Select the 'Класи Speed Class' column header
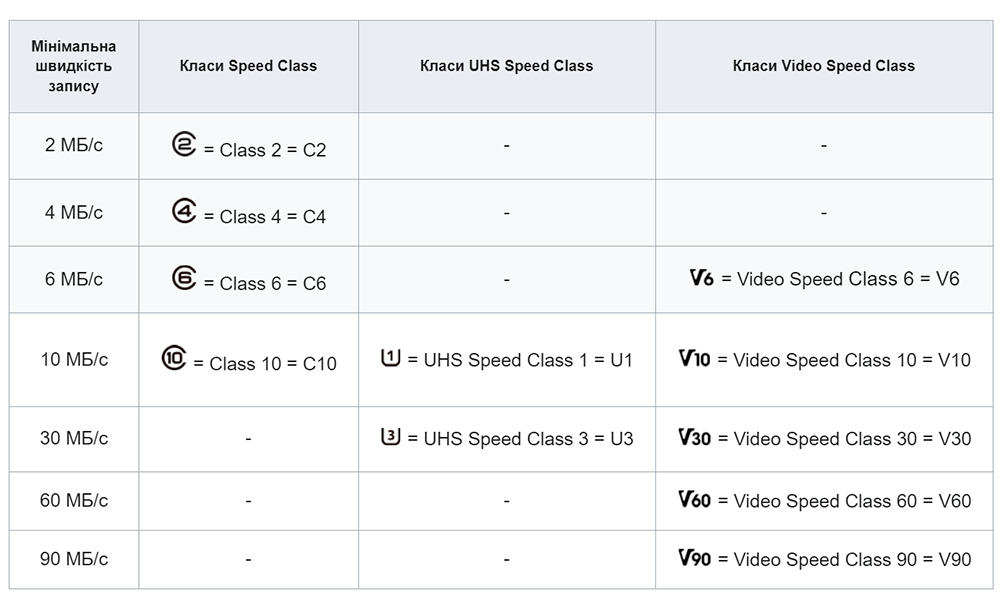 (x=248, y=66)
